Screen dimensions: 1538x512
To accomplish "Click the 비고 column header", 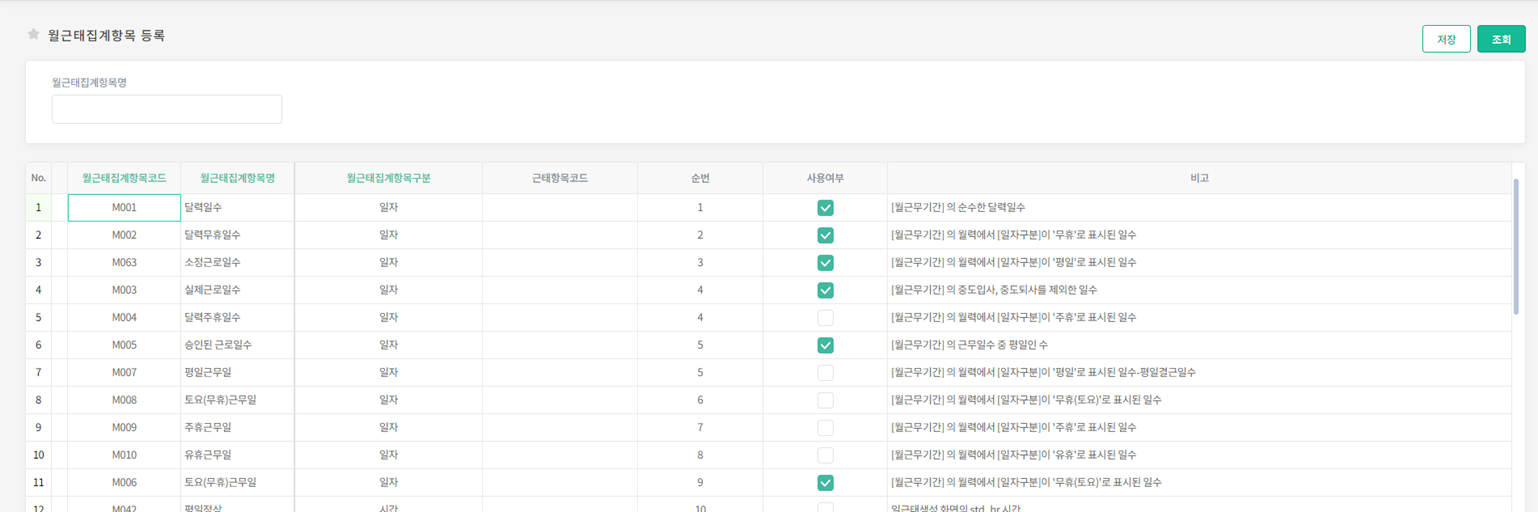I will [1199, 178].
